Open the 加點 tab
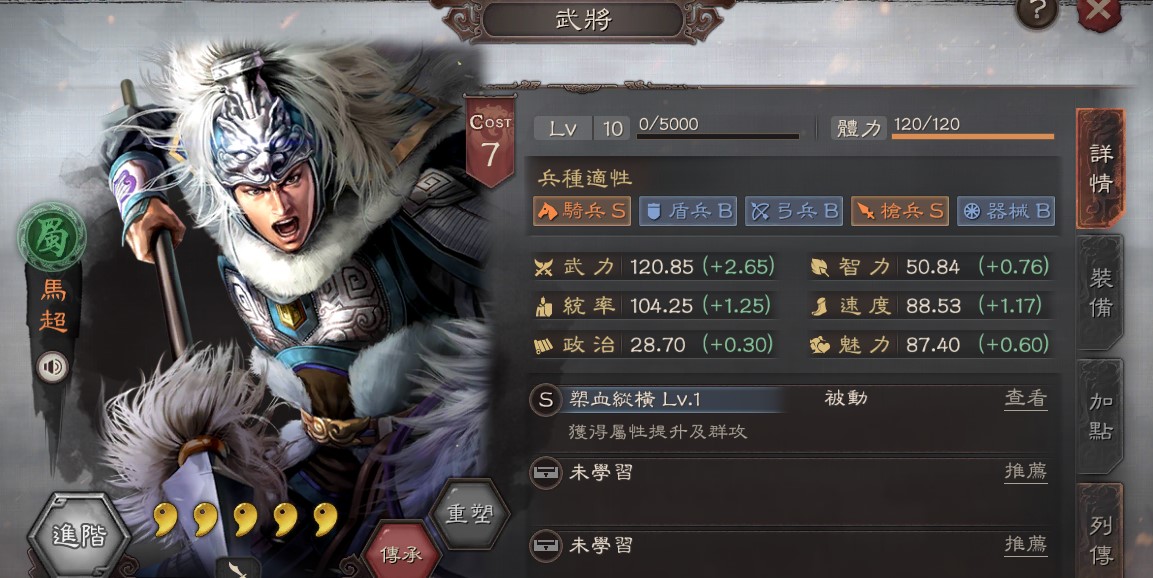The image size is (1153, 578). pyautogui.click(x=1100, y=416)
